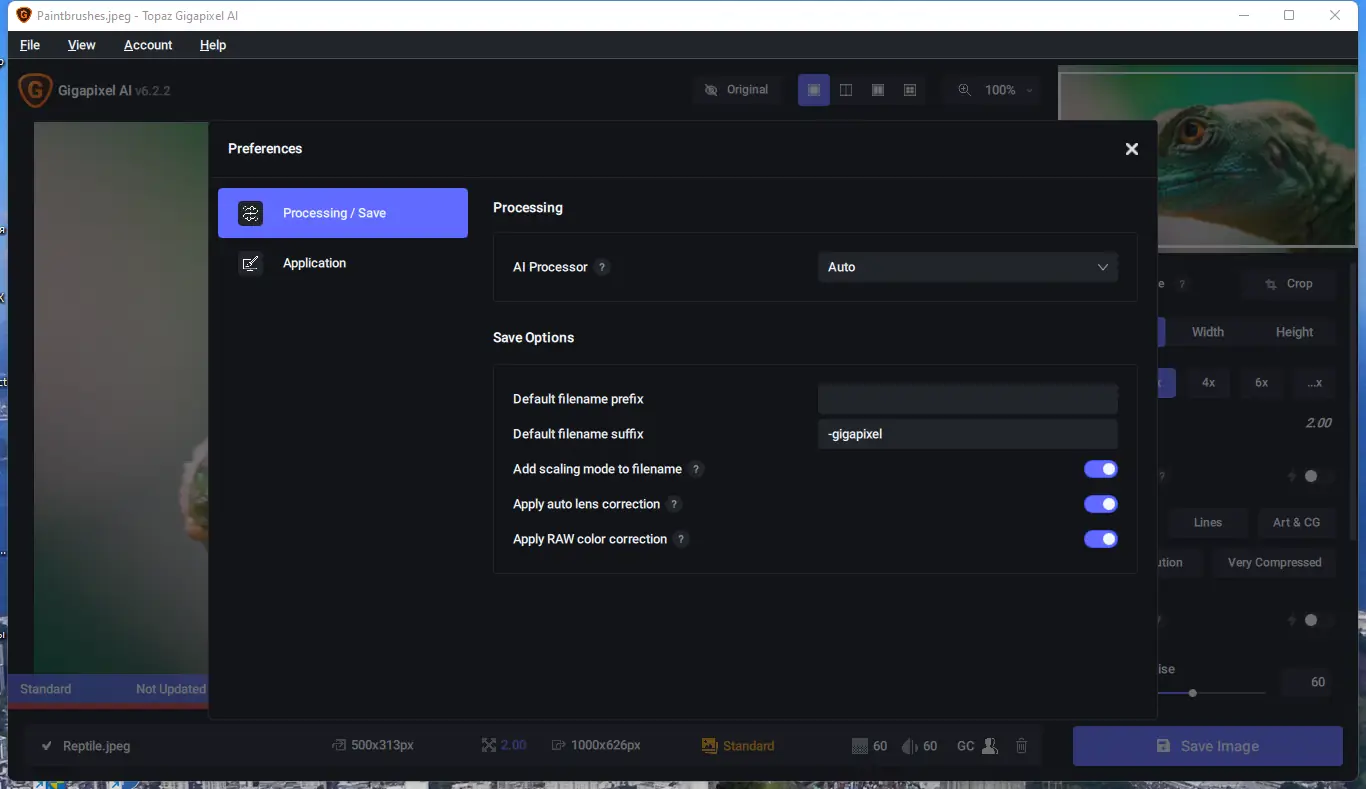This screenshot has width=1366, height=789.
Task: Click the Default filename prefix field
Action: [x=968, y=399]
